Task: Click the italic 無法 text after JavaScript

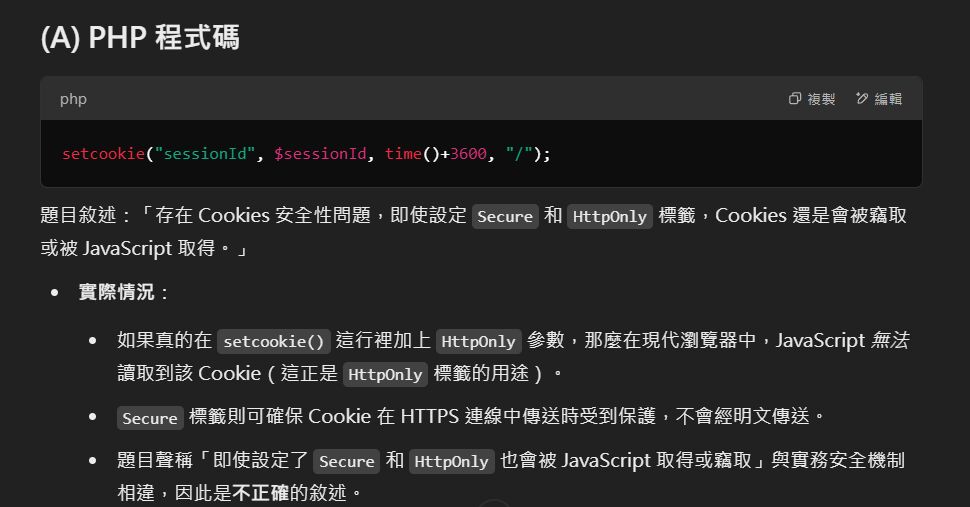Action: tap(890, 340)
